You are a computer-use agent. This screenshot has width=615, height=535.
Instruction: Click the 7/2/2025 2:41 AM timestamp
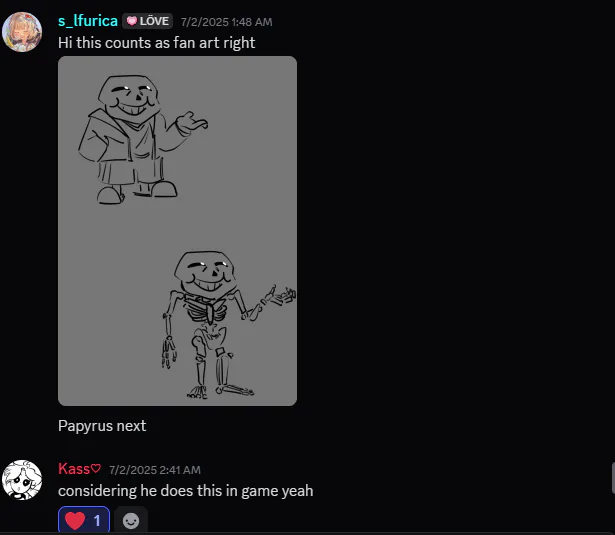click(x=155, y=470)
